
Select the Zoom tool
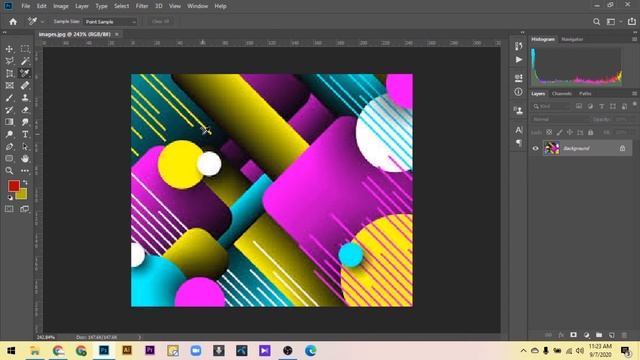(9, 171)
